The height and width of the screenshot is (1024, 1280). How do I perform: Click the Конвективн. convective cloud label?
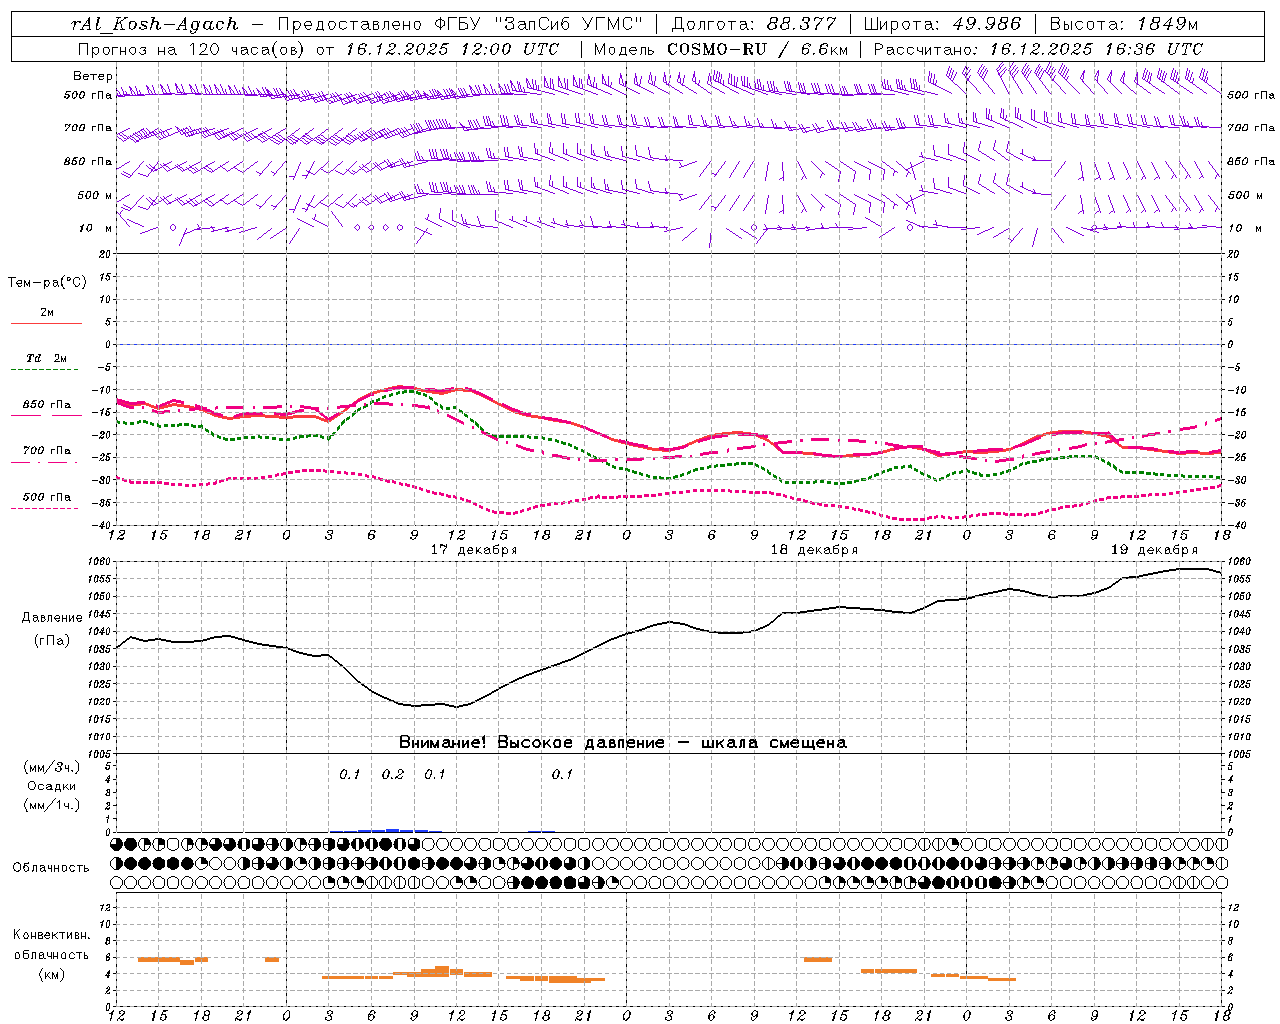click(x=51, y=935)
